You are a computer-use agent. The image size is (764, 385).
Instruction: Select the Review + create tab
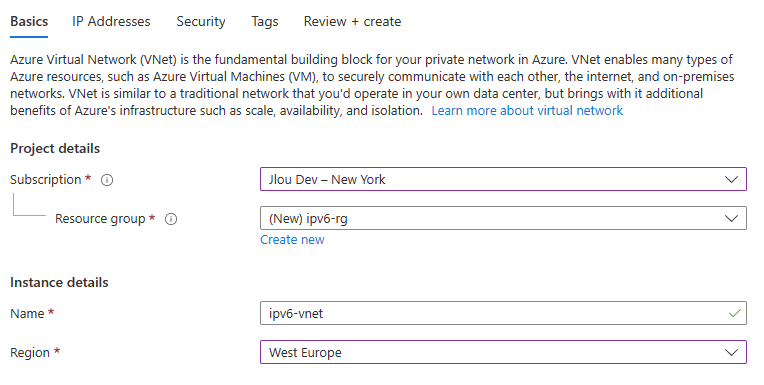[352, 21]
